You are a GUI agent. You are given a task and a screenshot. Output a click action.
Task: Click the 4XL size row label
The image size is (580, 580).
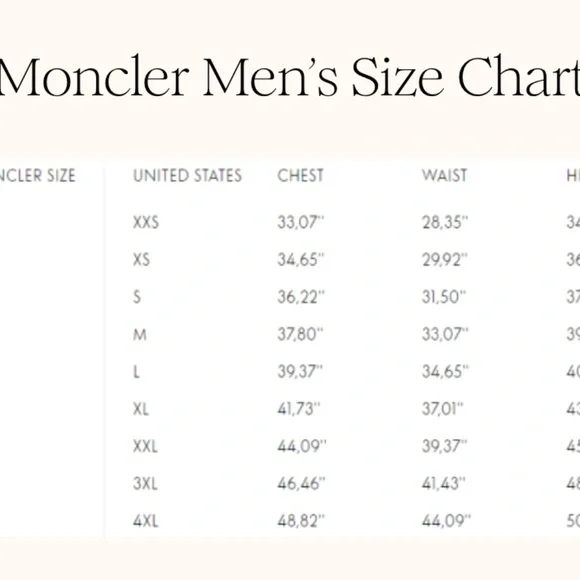(145, 521)
